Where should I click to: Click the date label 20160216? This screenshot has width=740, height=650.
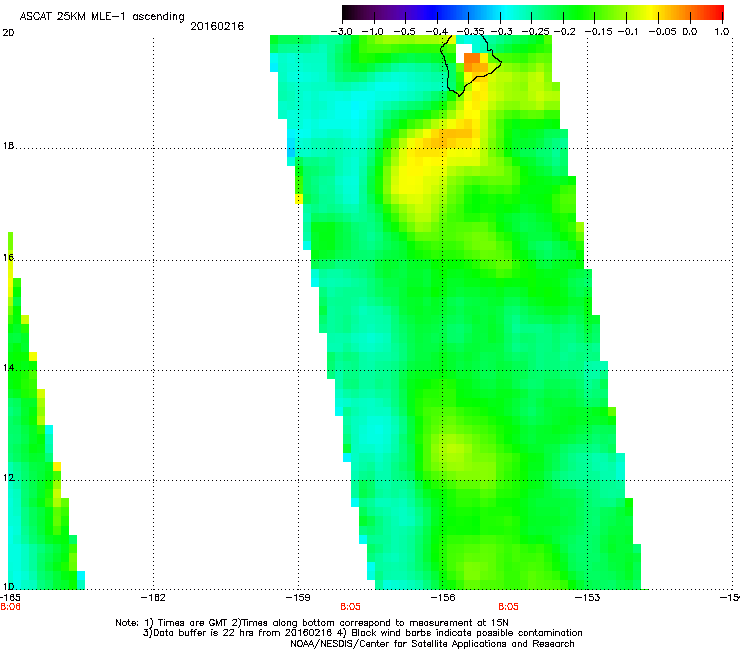click(x=217, y=26)
